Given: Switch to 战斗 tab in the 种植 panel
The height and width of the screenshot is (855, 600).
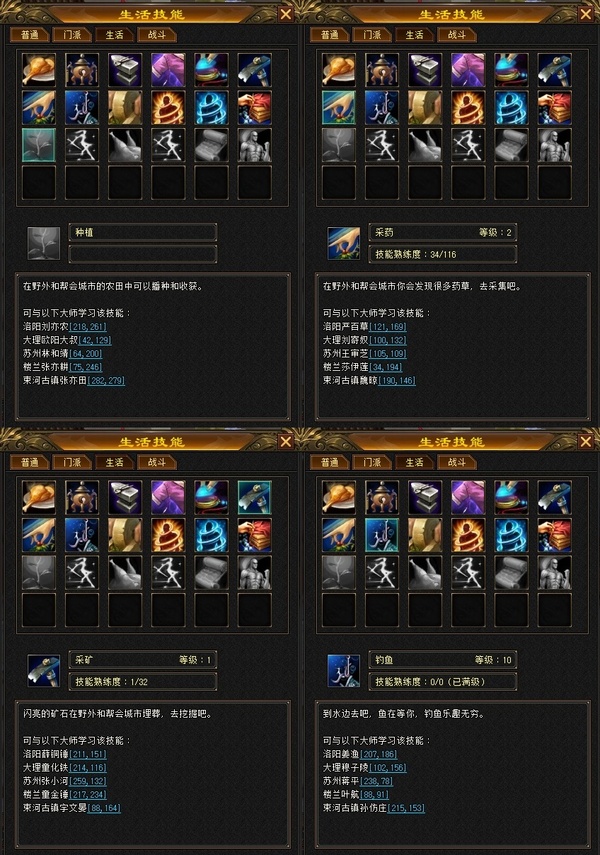Looking at the screenshot, I should click(157, 35).
